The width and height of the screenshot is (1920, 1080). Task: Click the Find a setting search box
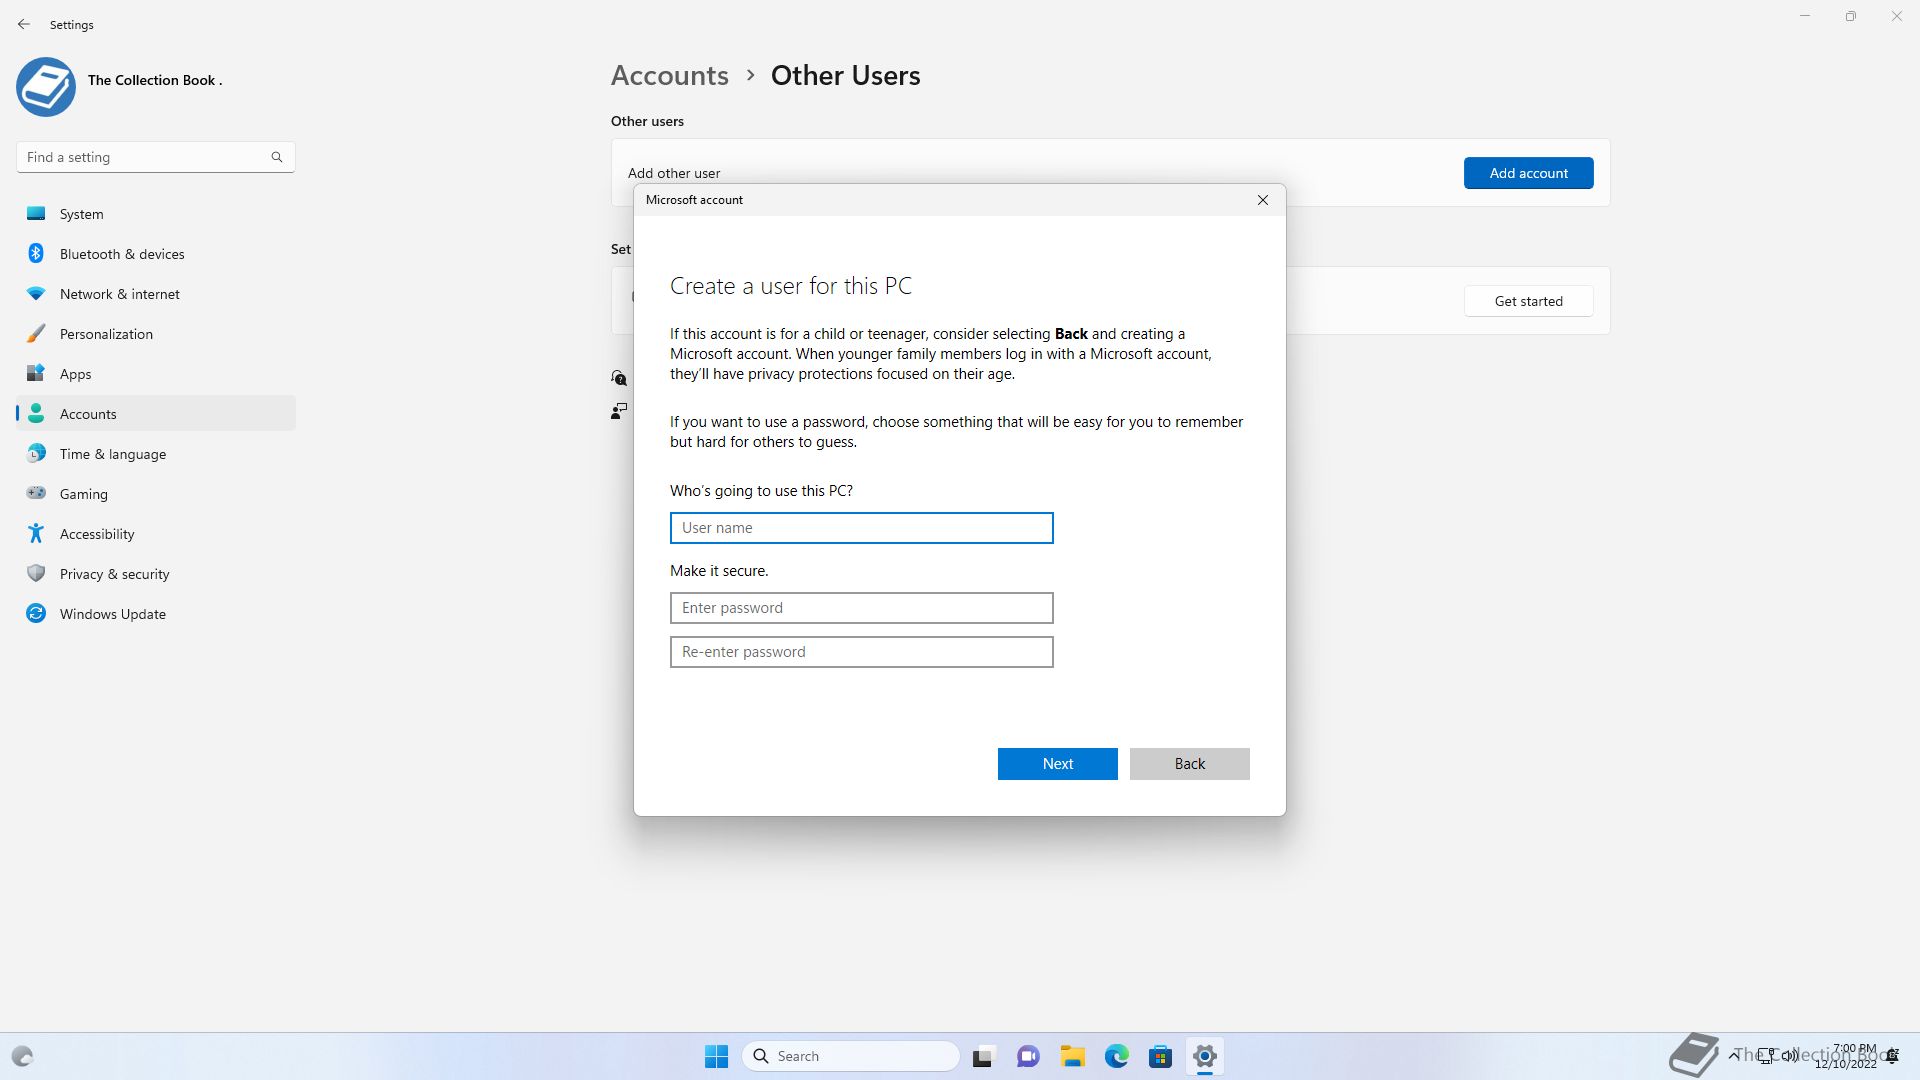point(155,157)
